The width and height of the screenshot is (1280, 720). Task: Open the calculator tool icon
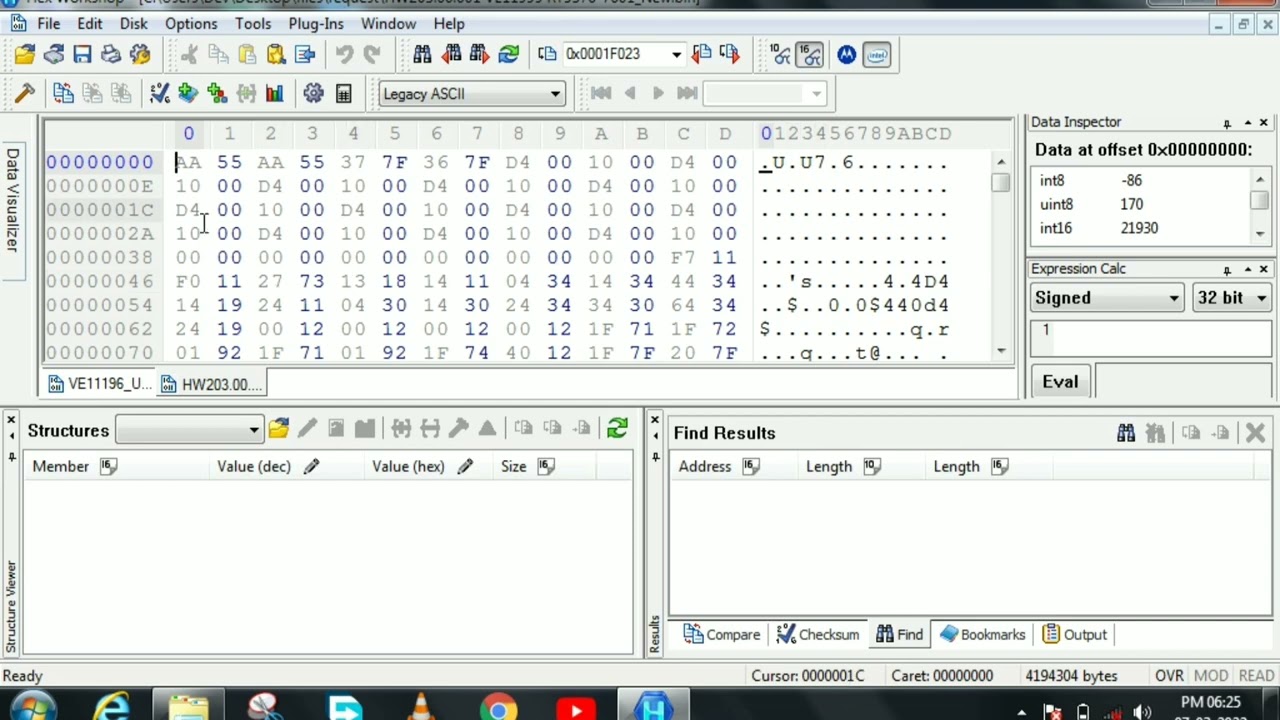343,94
